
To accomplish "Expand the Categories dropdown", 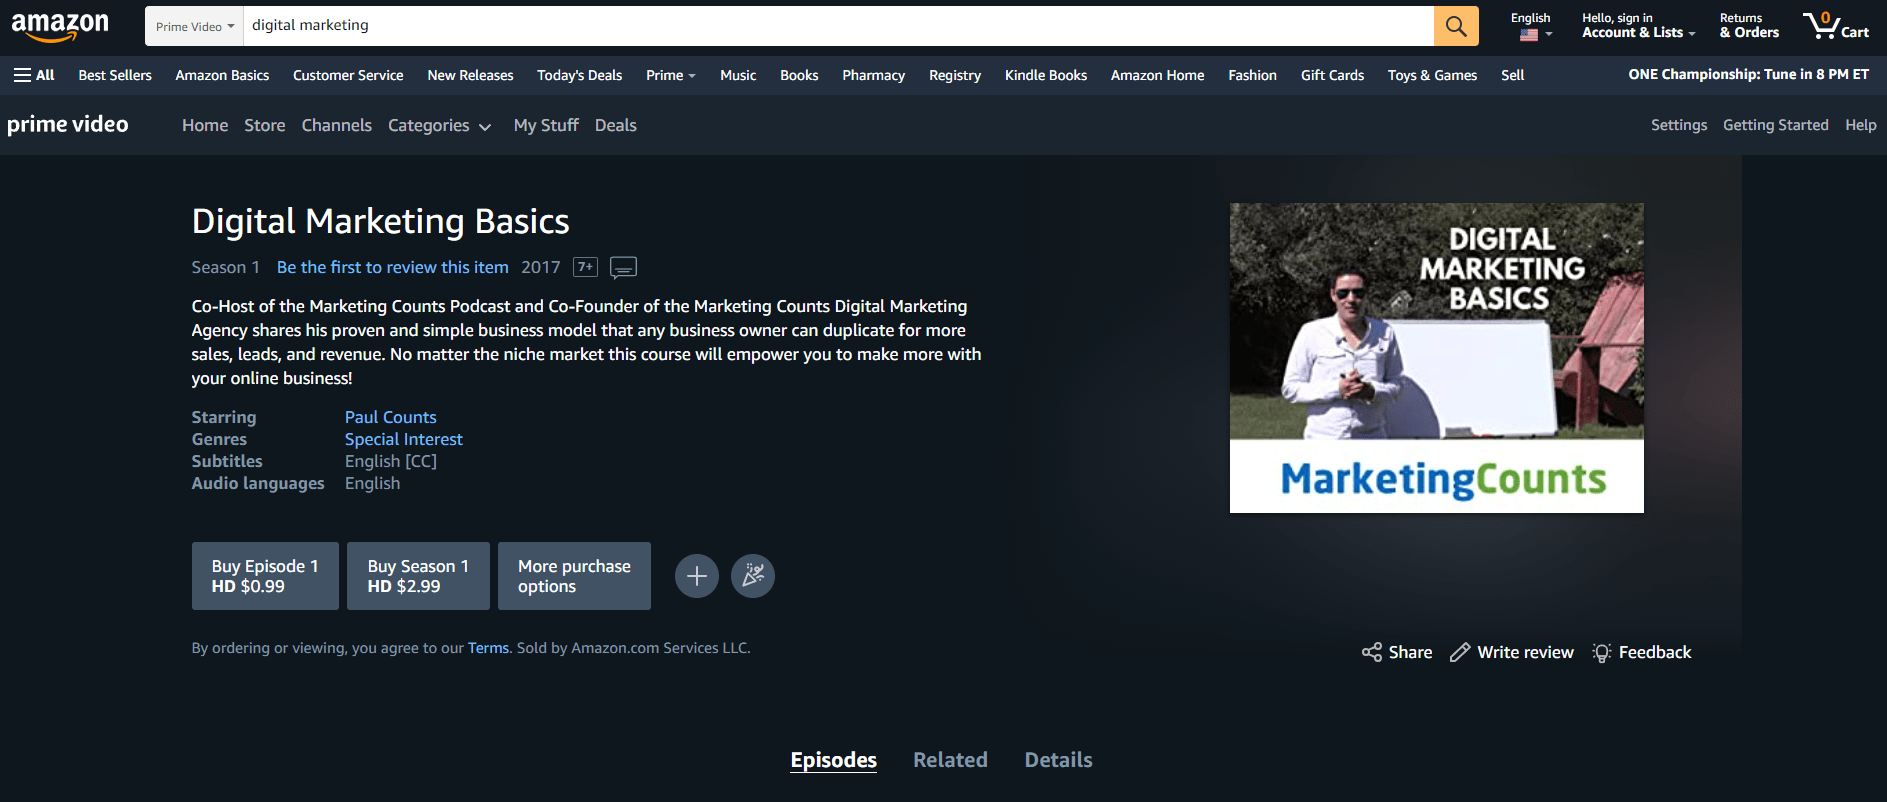I will (x=439, y=125).
